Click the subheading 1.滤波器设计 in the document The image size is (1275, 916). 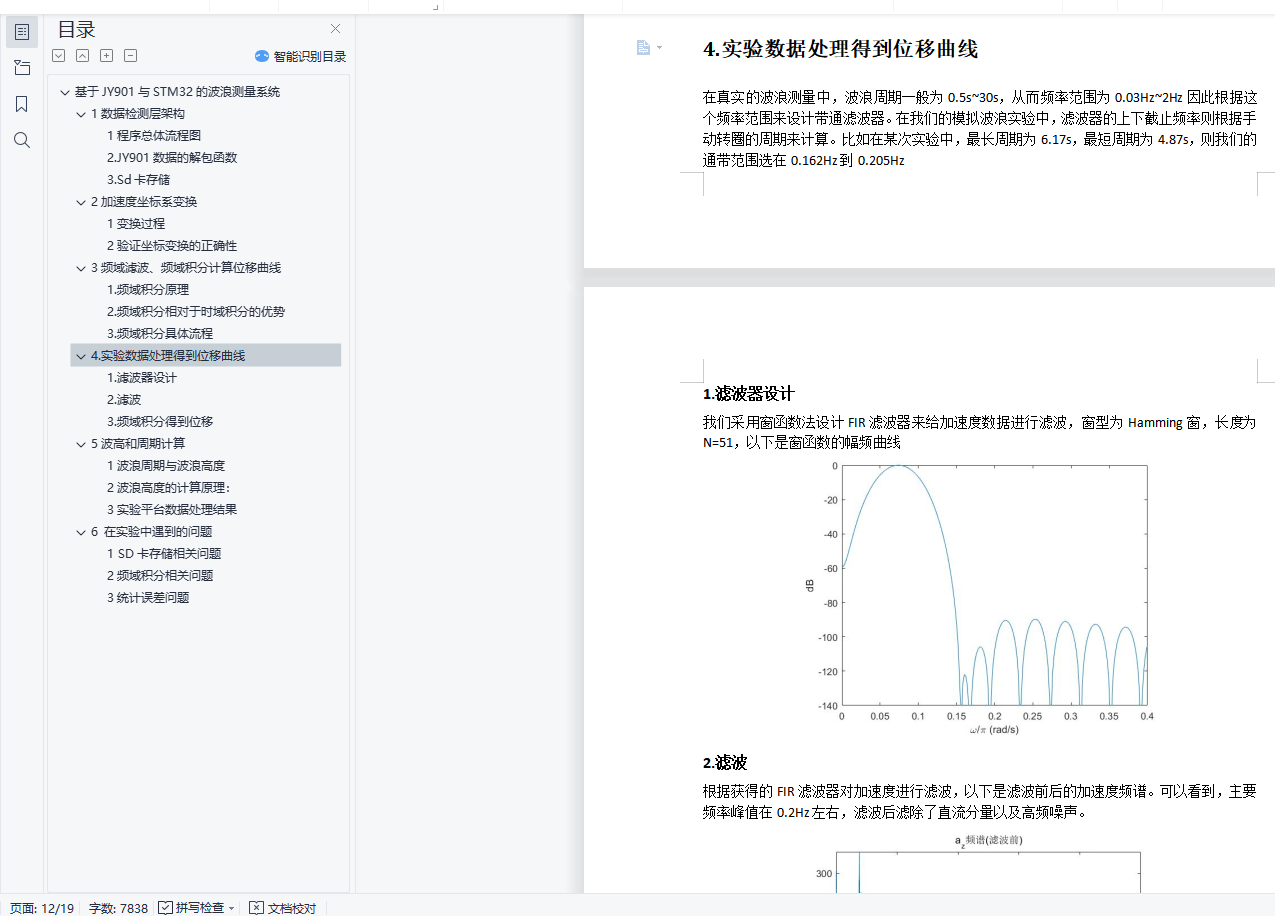(x=749, y=393)
